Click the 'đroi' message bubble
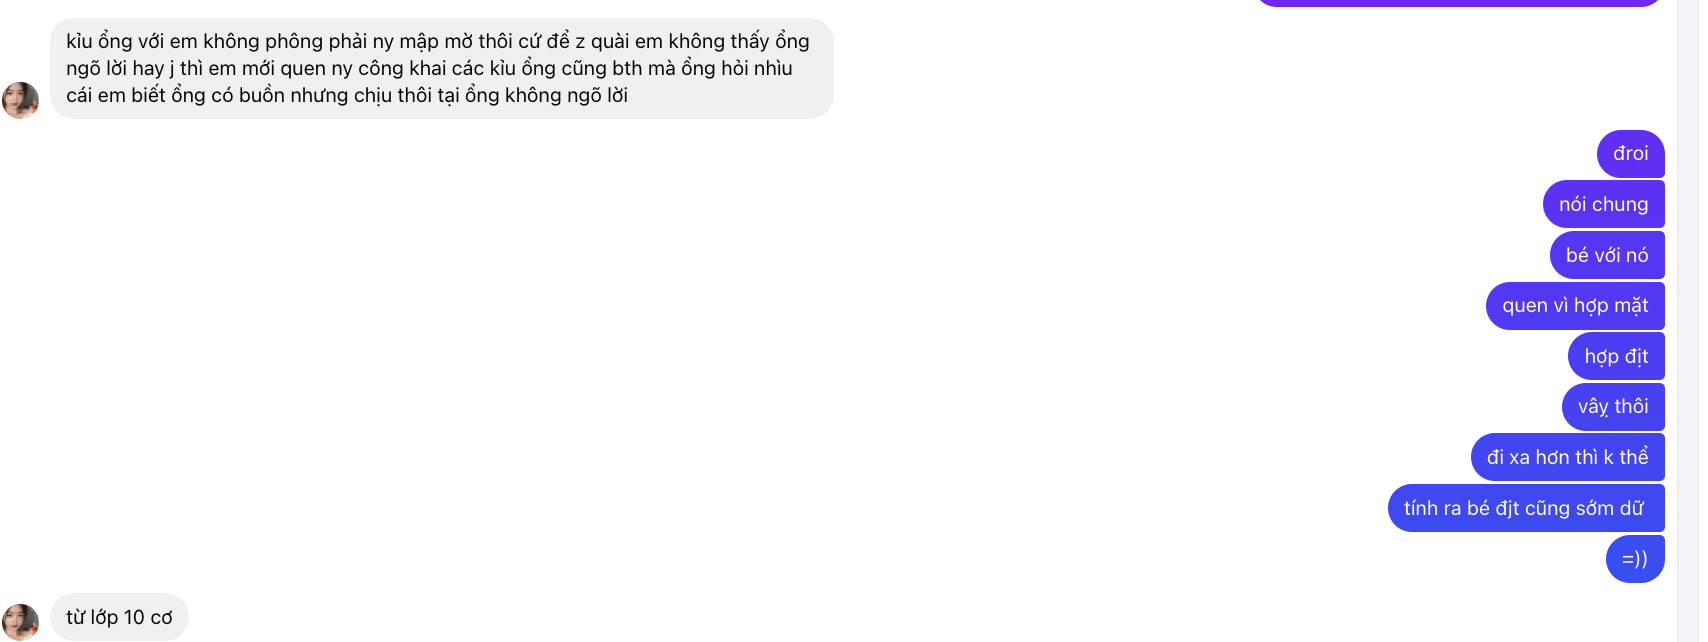 [1630, 154]
